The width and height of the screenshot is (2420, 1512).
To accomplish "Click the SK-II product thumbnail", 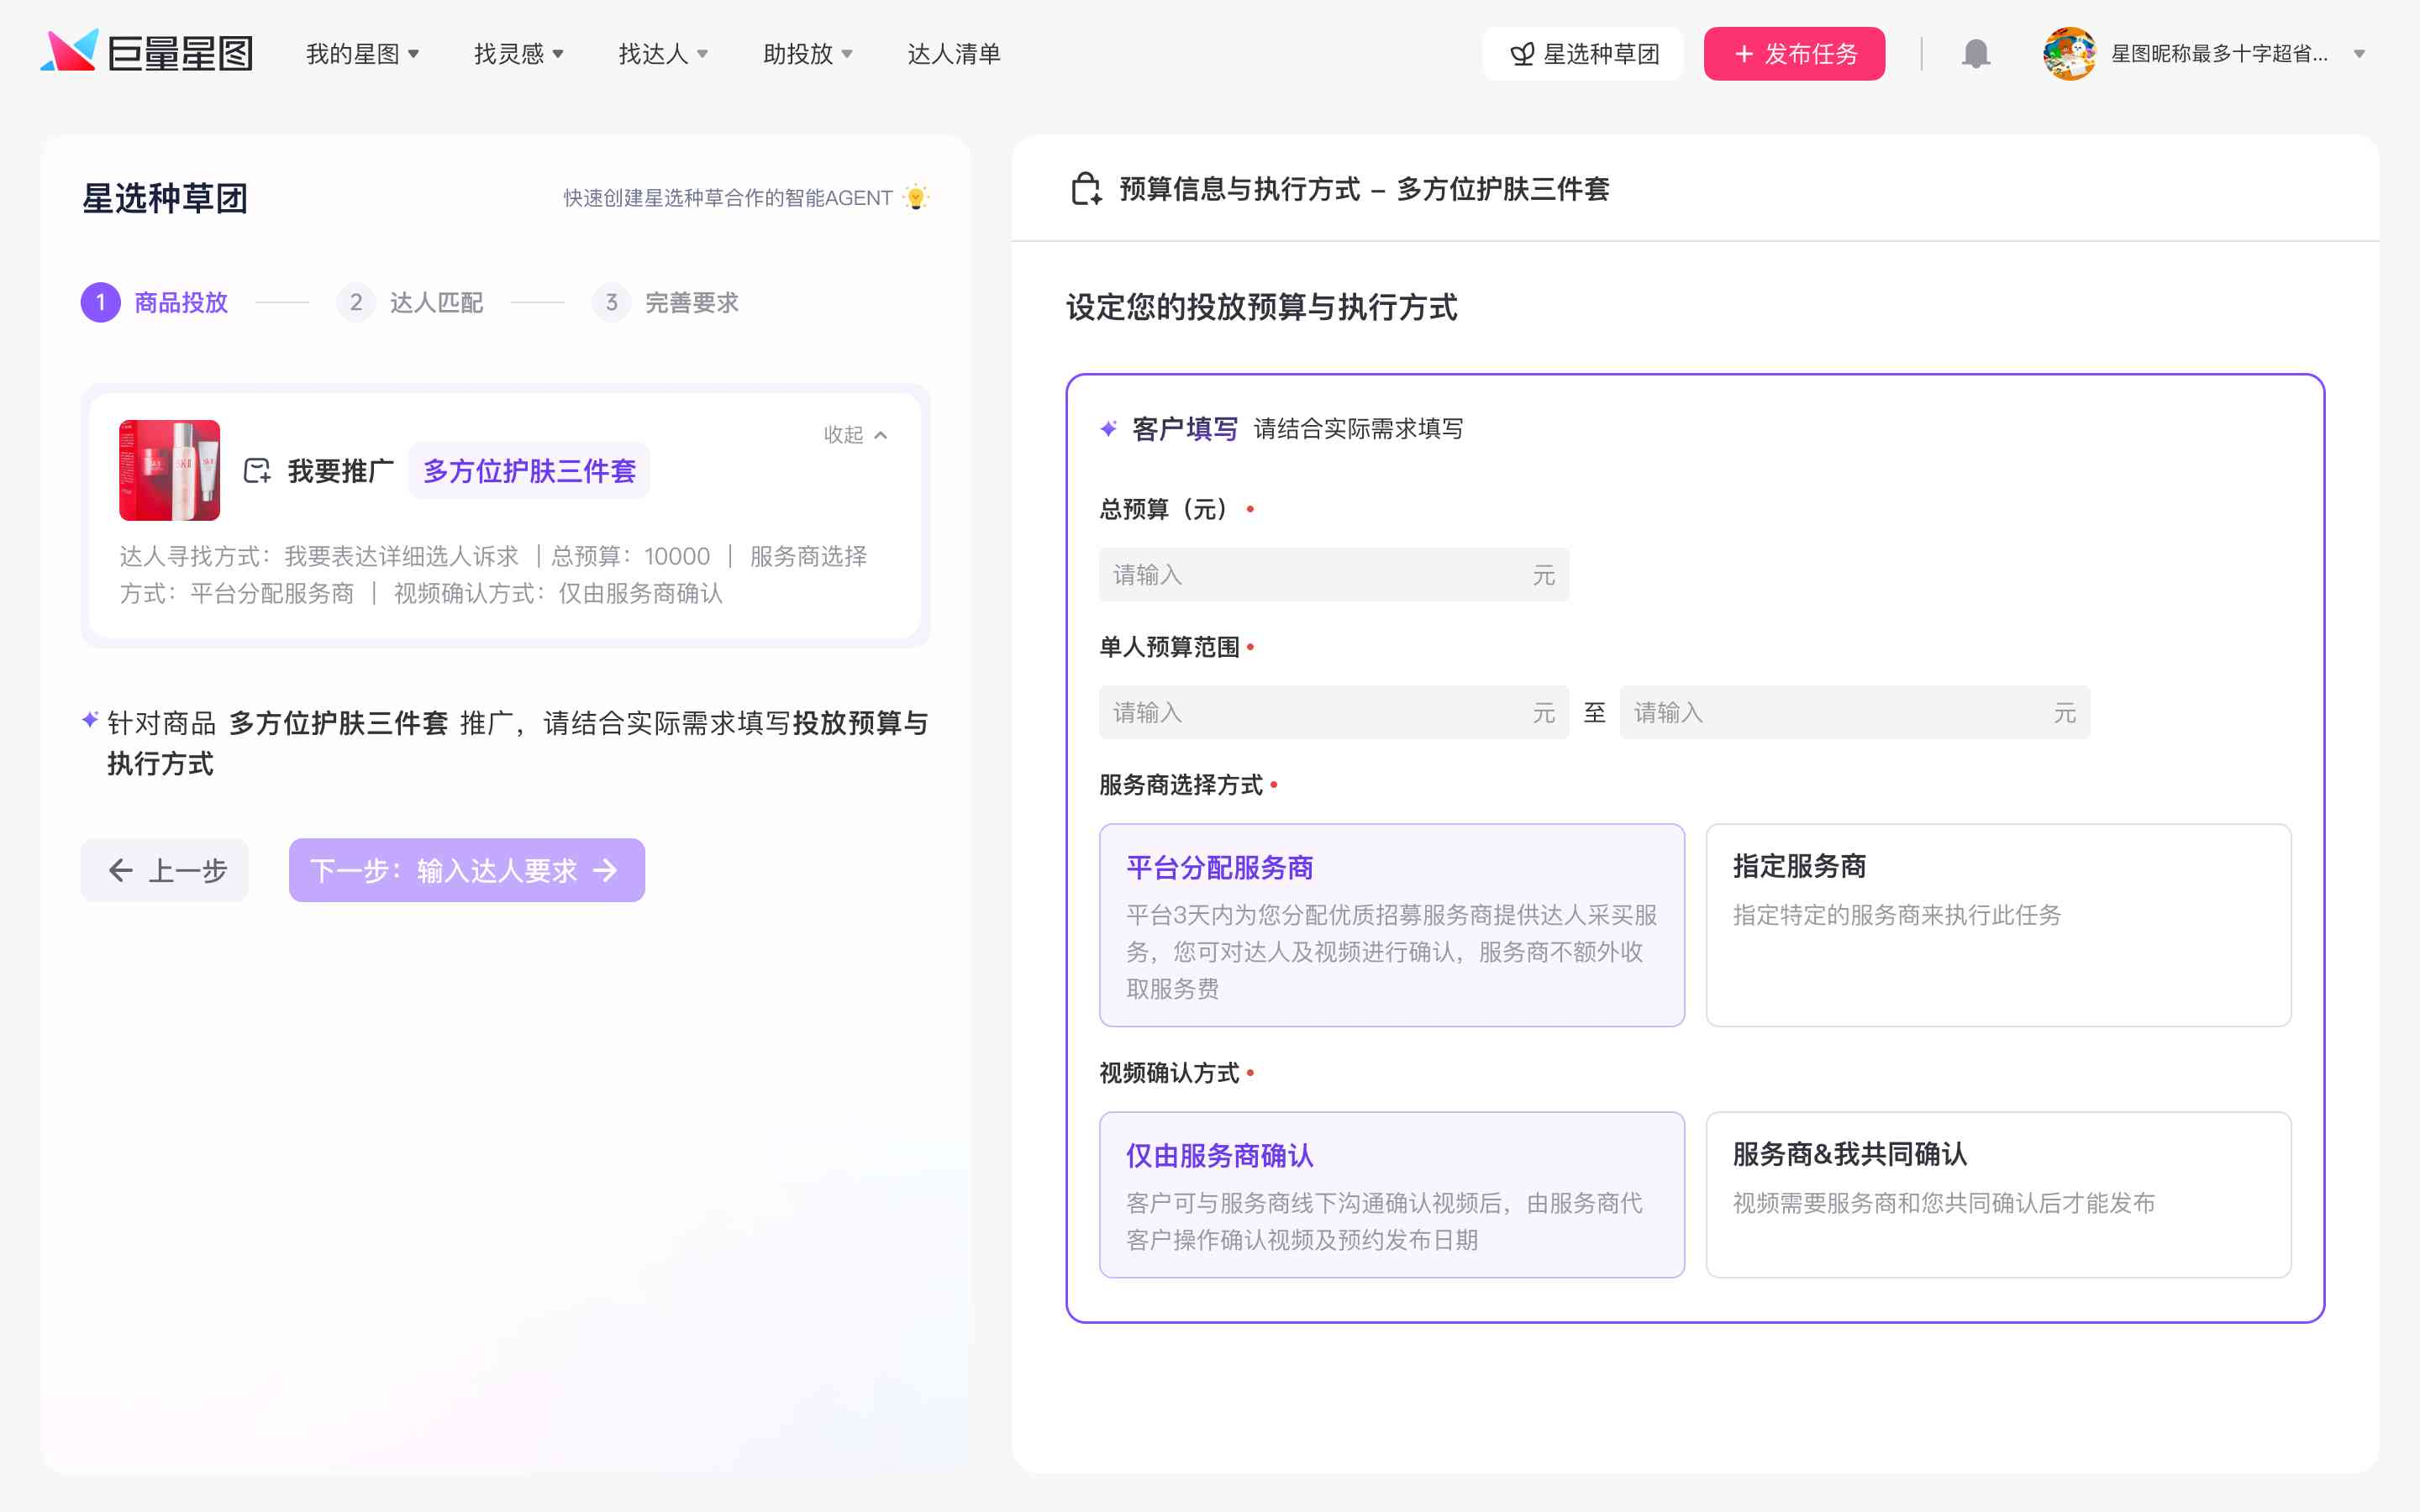I will 169,470.
